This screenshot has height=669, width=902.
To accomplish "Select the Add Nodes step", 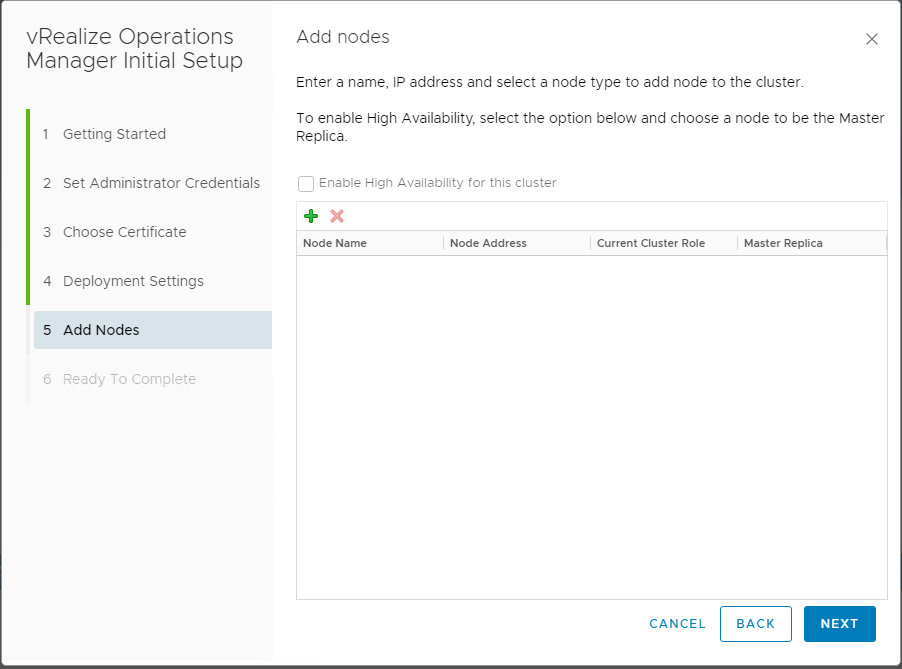I will 101,330.
